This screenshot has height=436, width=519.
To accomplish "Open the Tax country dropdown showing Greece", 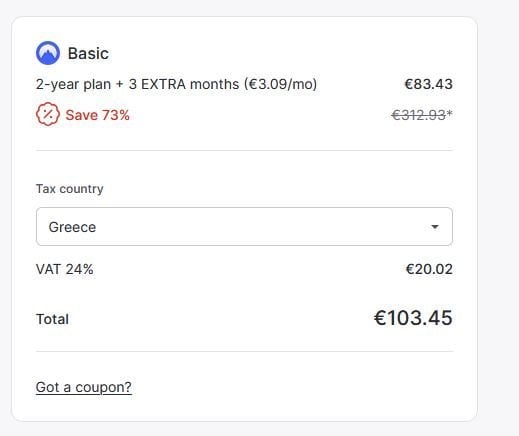I will click(244, 227).
